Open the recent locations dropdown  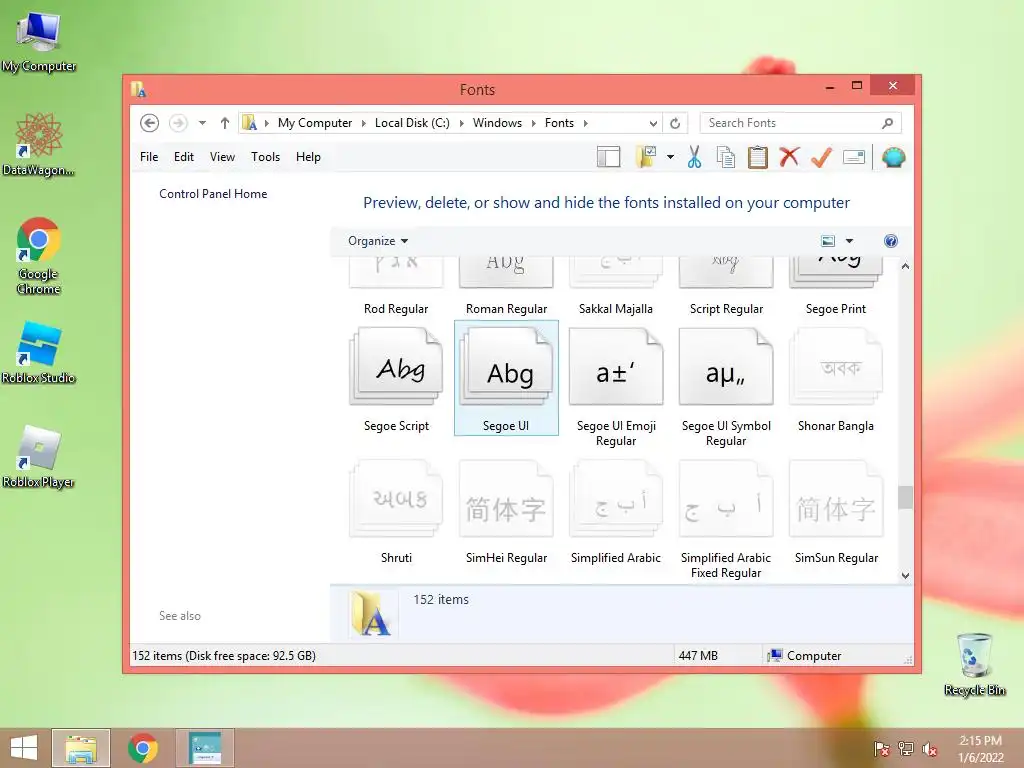click(202, 123)
